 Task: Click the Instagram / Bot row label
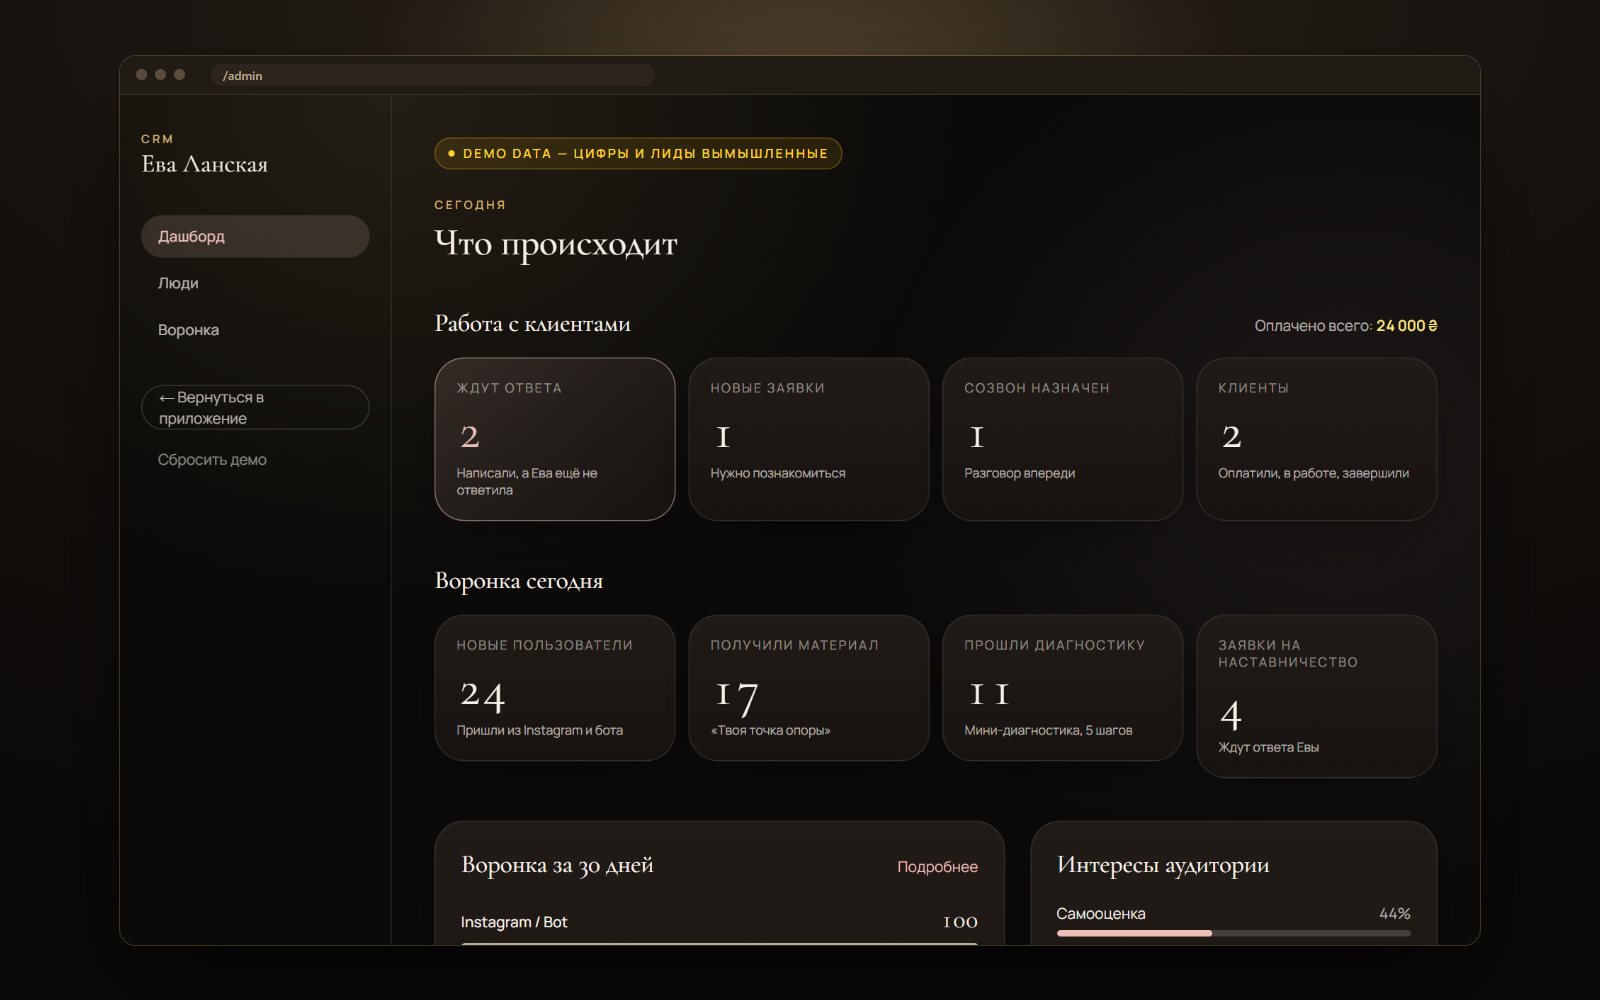tap(514, 922)
